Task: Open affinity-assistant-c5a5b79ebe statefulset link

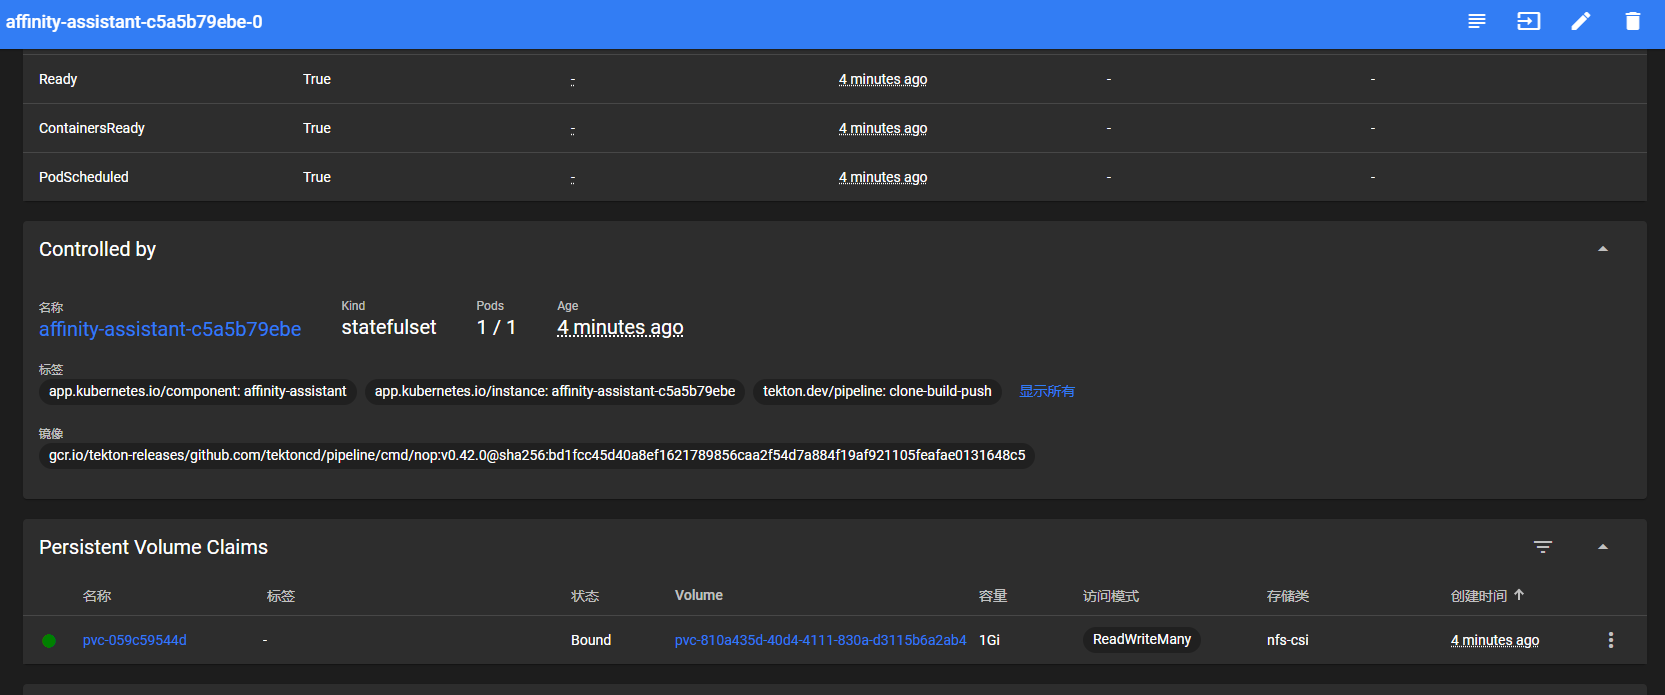Action: (170, 329)
